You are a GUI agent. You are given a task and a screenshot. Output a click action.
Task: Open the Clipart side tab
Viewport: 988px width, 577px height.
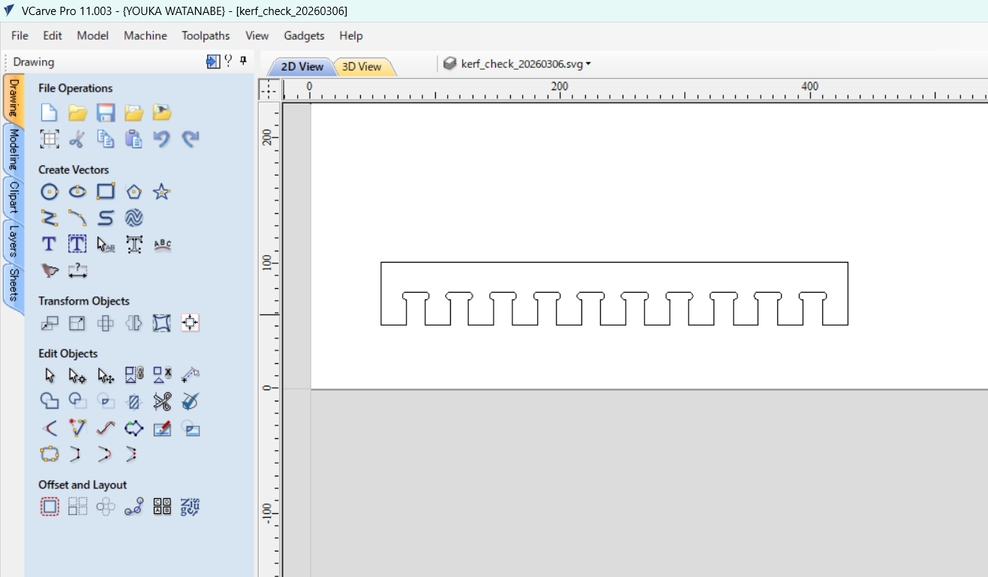pos(13,197)
